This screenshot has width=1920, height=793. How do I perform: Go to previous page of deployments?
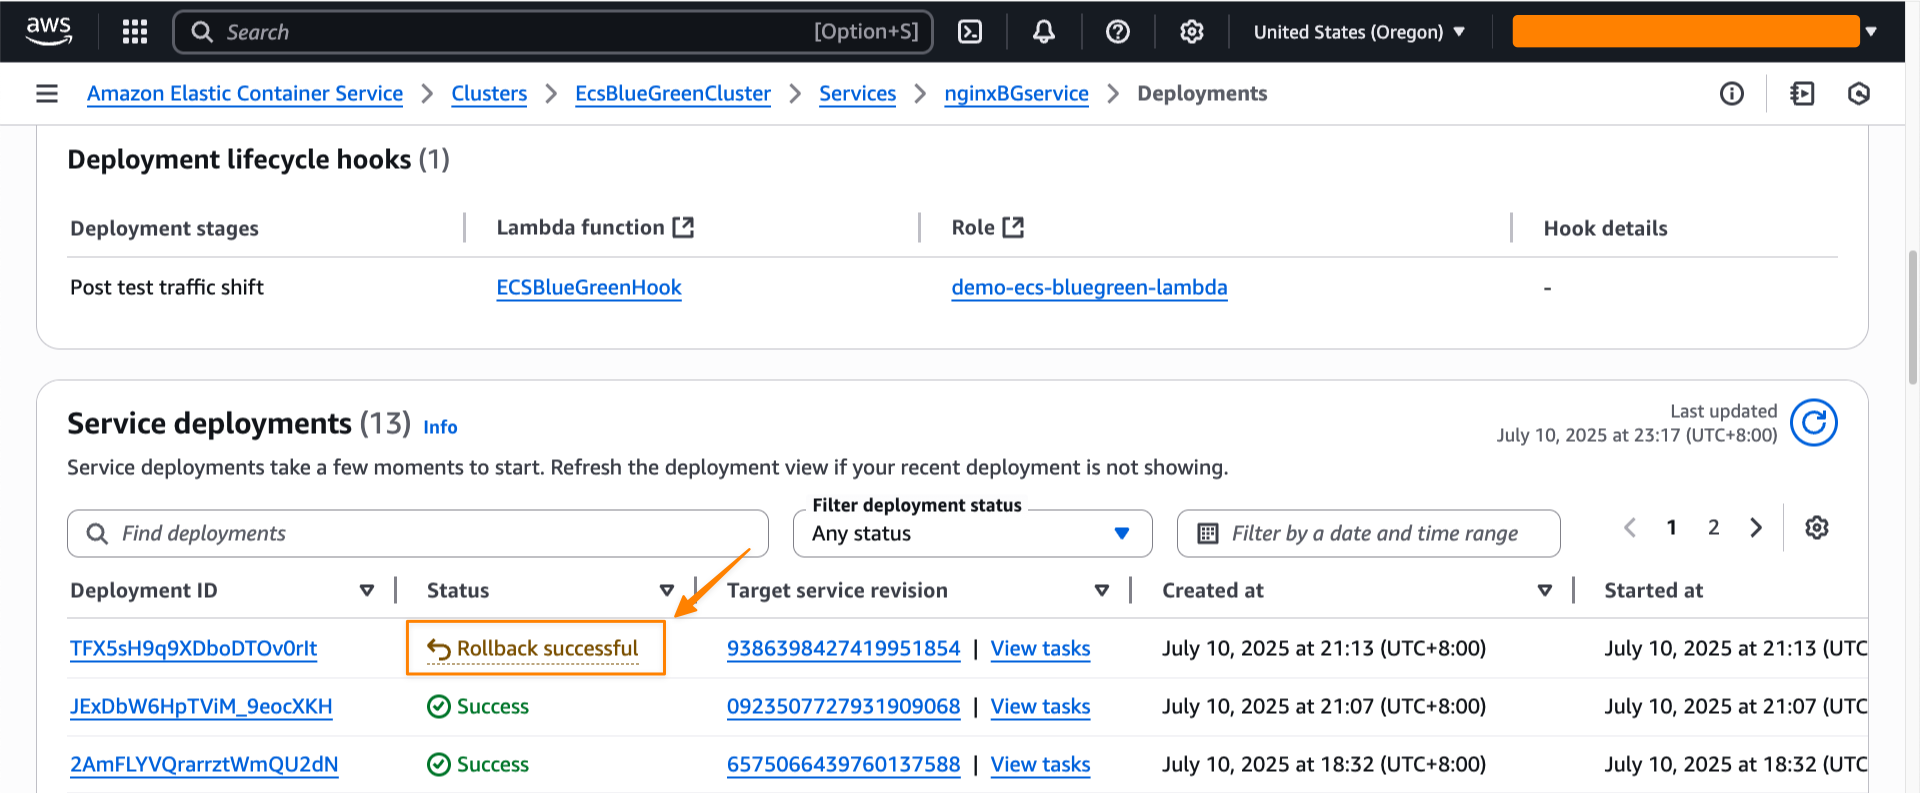coord(1630,527)
